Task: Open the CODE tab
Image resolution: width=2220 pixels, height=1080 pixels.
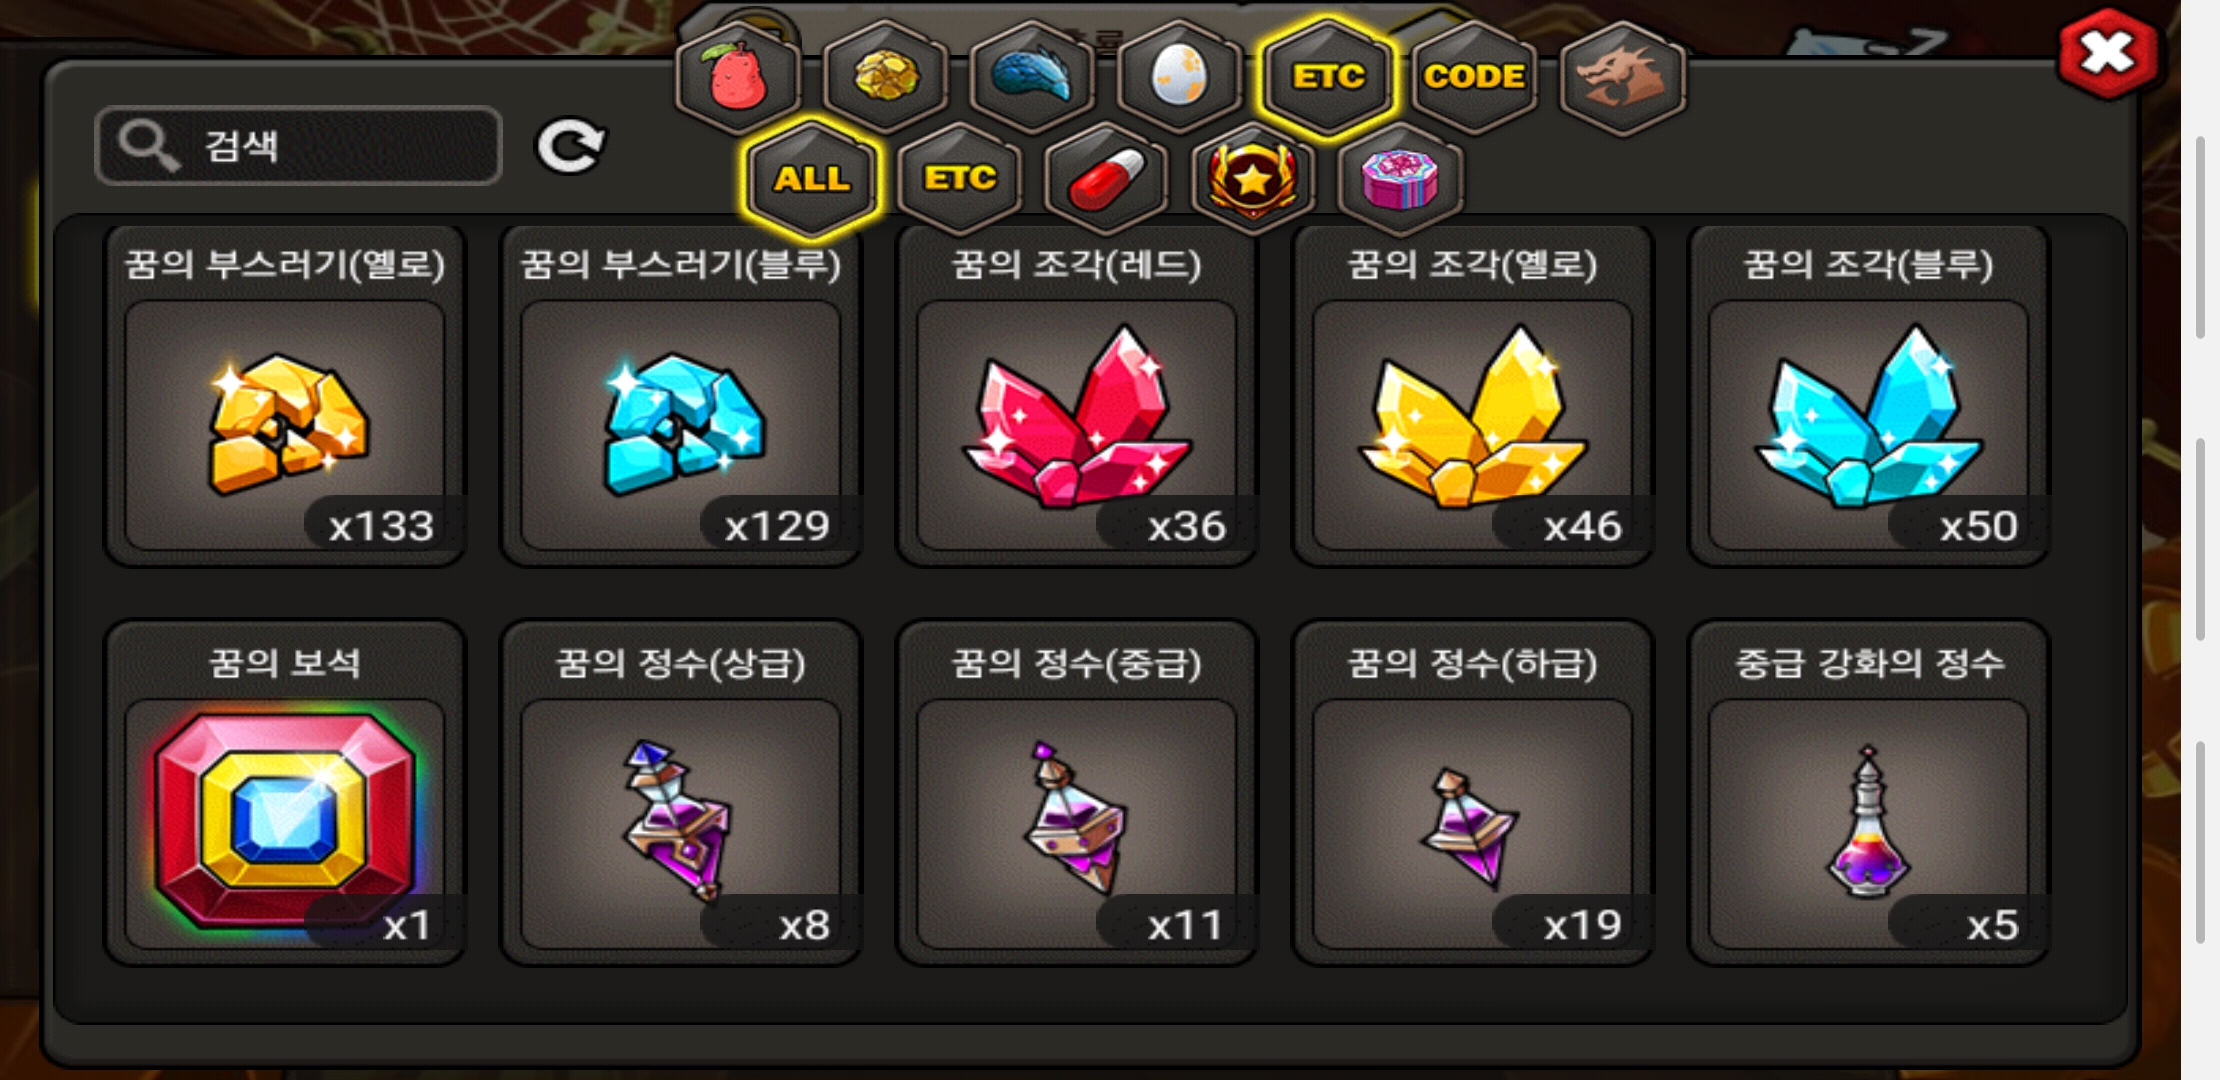Action: pos(1474,77)
